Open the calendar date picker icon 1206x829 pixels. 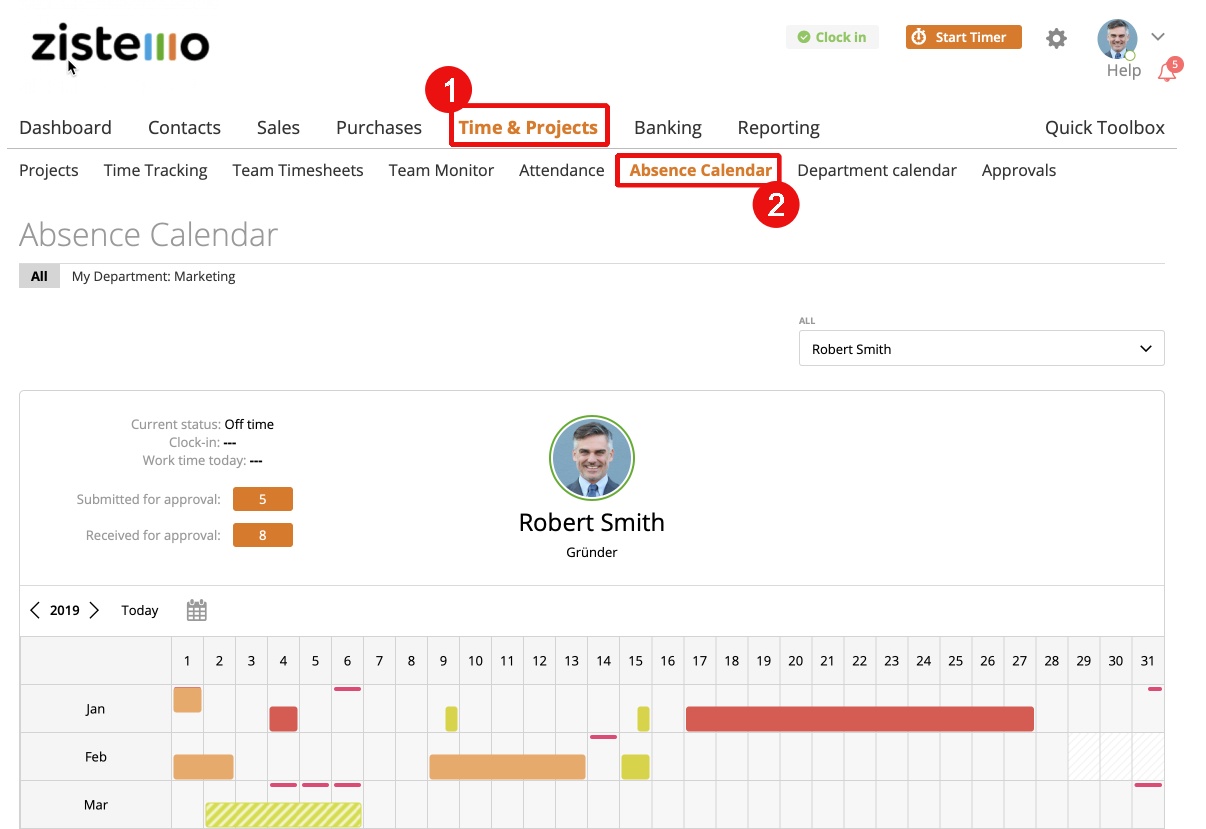pyautogui.click(x=197, y=610)
